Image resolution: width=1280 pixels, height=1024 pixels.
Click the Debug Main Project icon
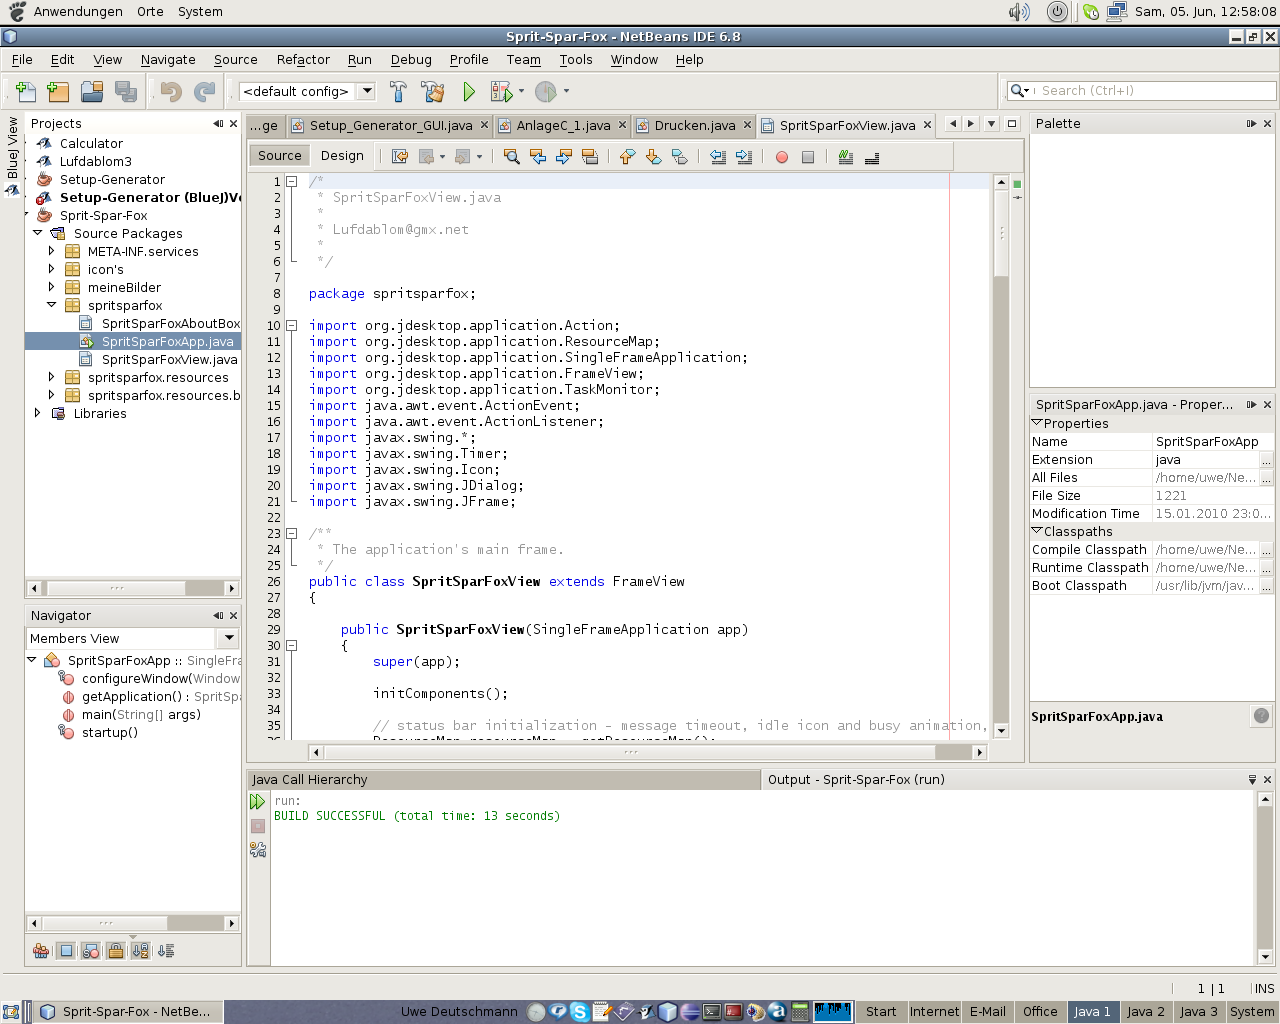point(501,91)
